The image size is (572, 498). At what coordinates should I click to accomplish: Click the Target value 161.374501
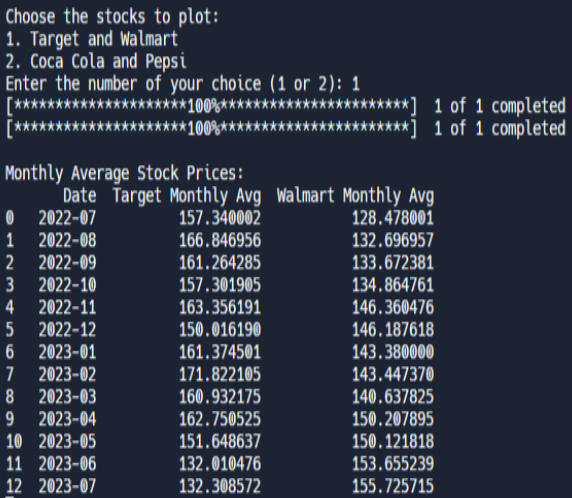point(220,352)
